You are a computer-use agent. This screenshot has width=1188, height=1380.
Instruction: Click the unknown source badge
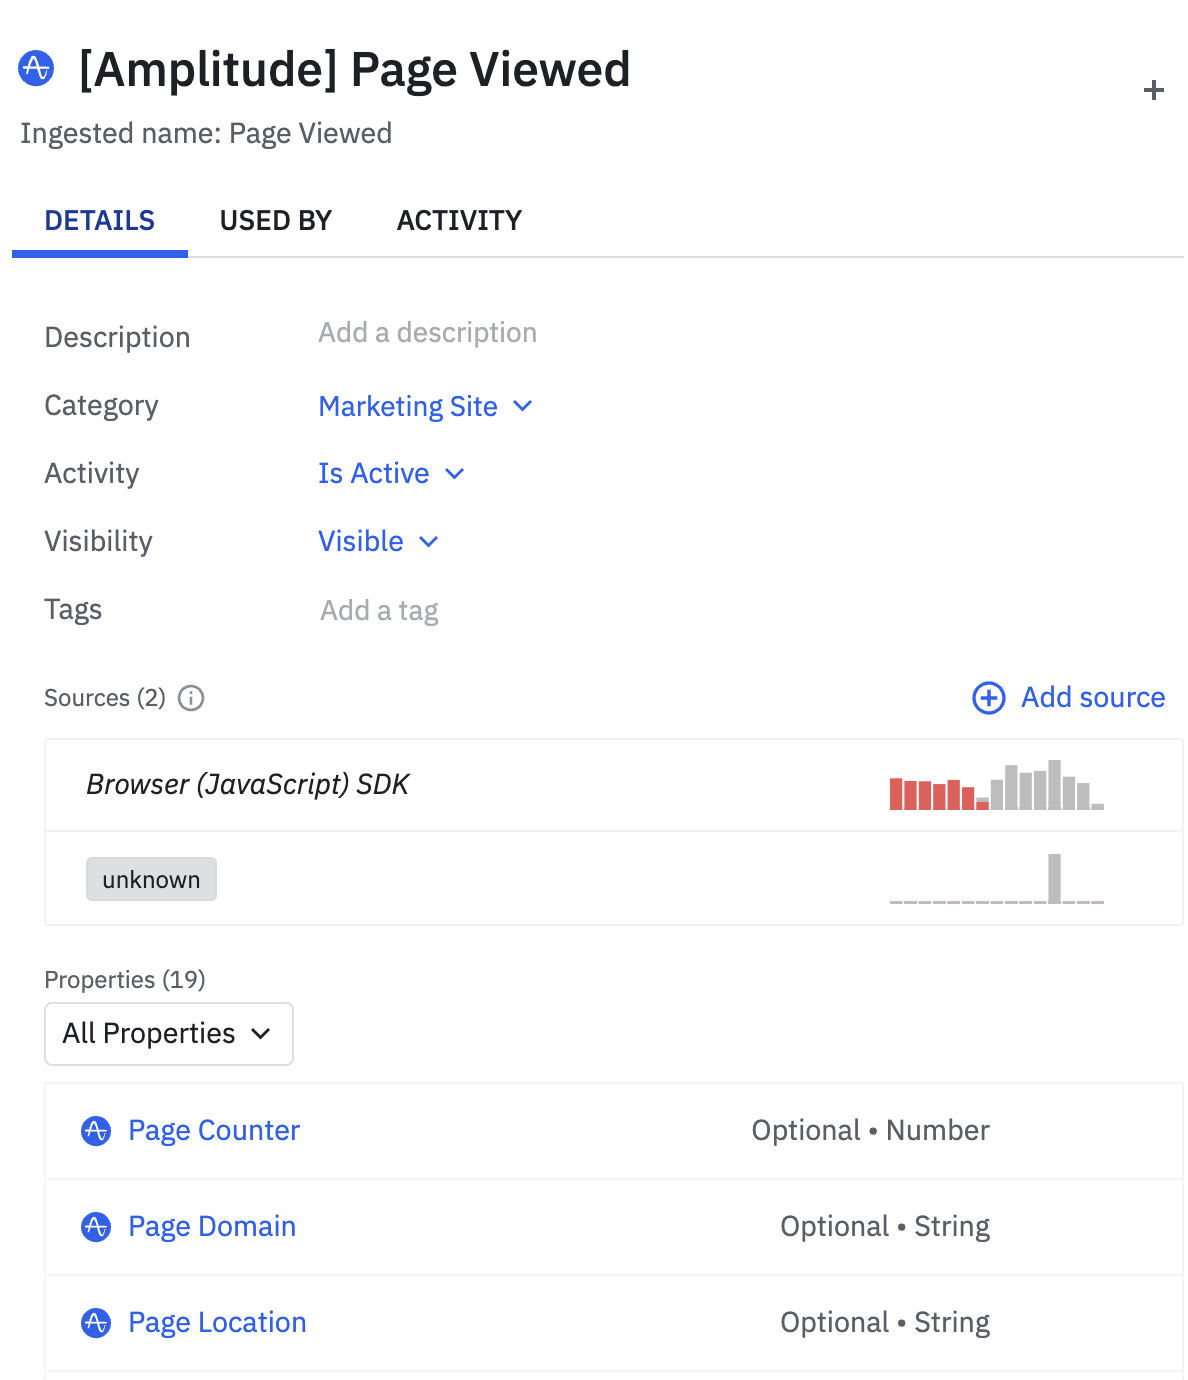click(151, 880)
